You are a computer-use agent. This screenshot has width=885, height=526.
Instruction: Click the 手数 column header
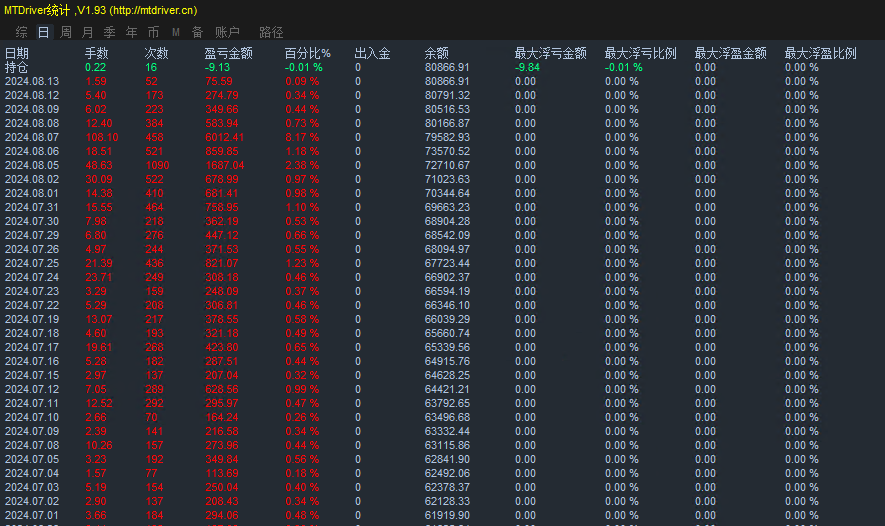(97, 53)
